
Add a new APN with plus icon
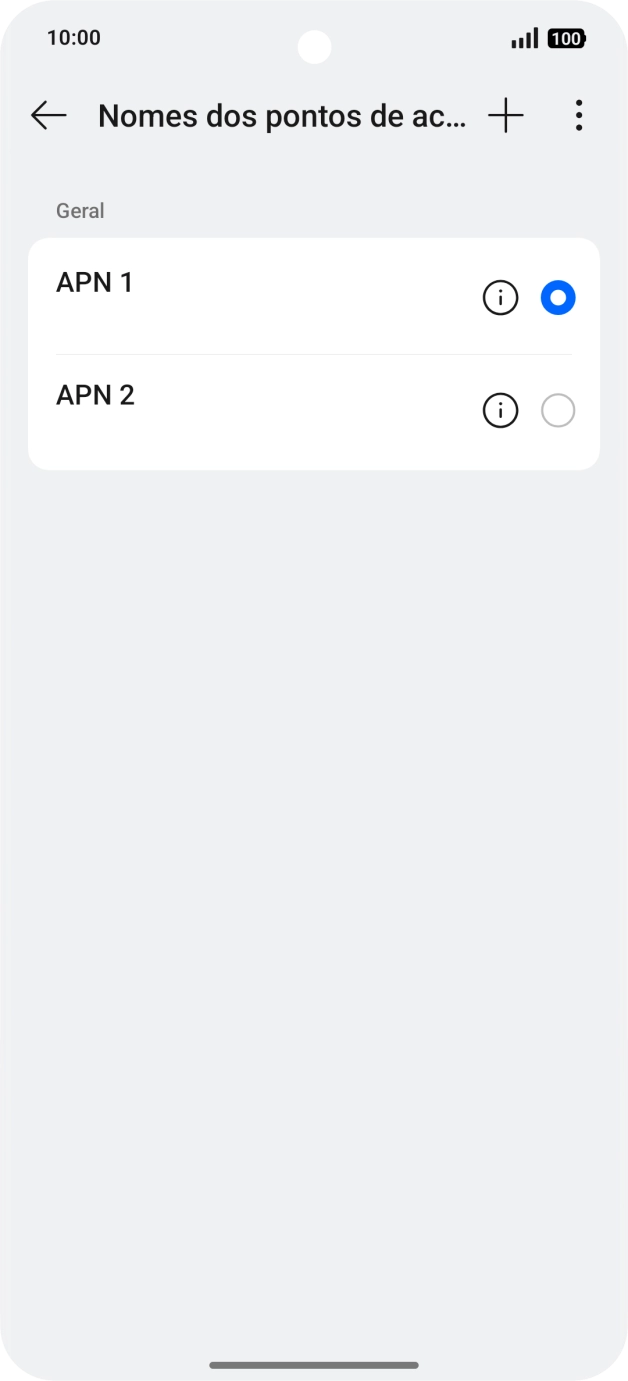click(x=506, y=116)
